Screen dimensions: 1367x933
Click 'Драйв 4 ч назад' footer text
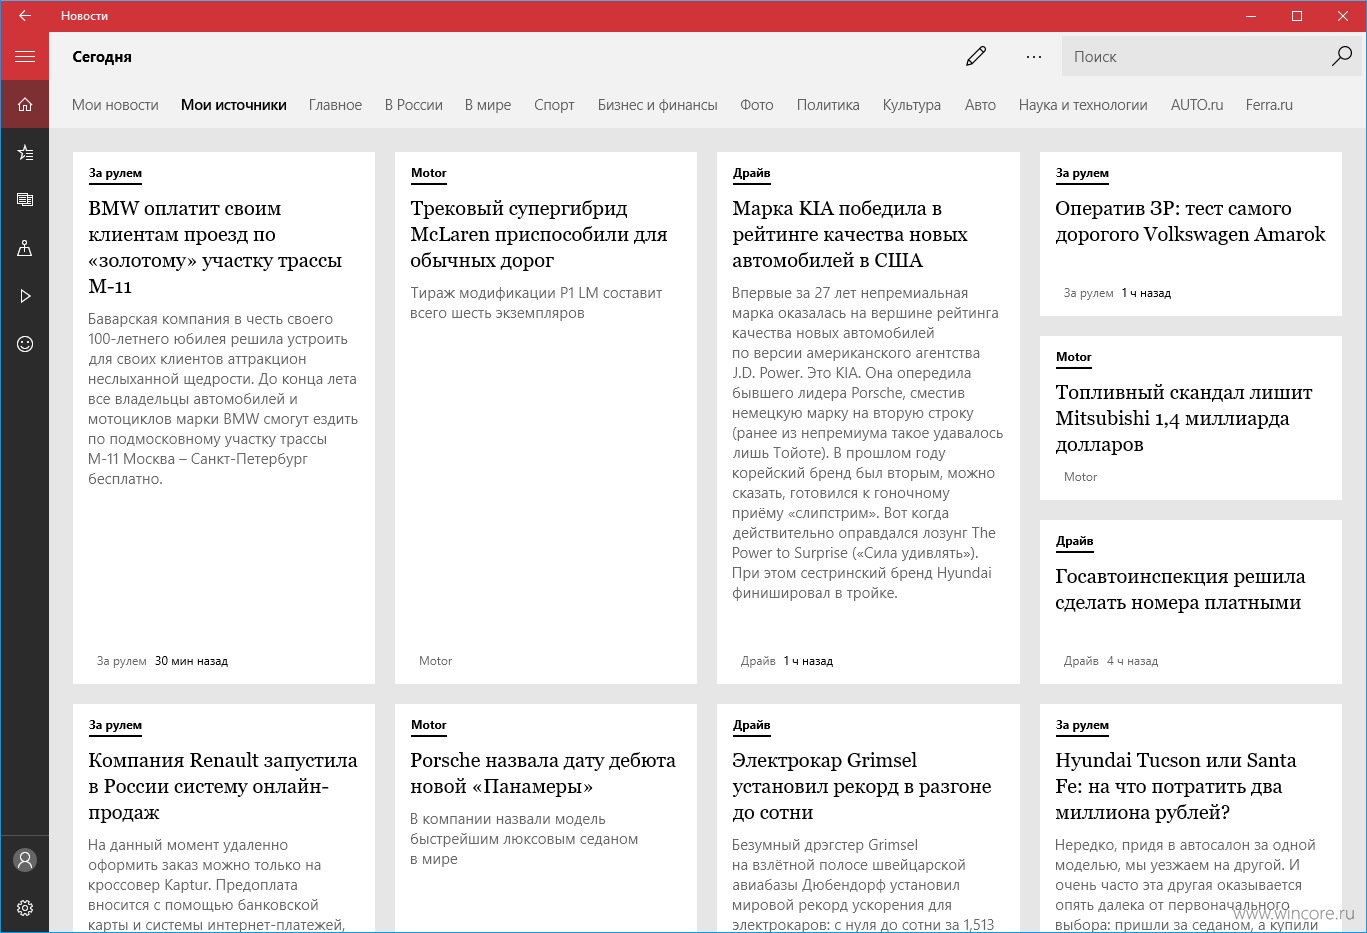coord(1111,661)
